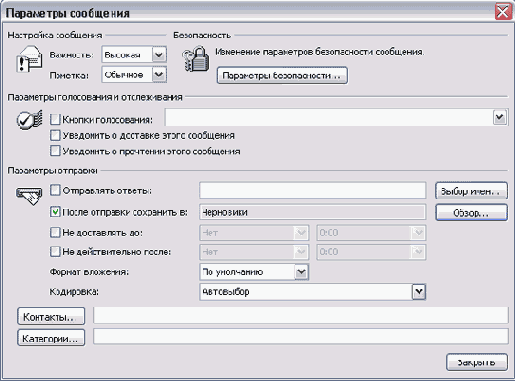The width and height of the screenshot is (515, 381).
Task: Check Уведомить о доставке этого сообщения
Action: point(55,135)
